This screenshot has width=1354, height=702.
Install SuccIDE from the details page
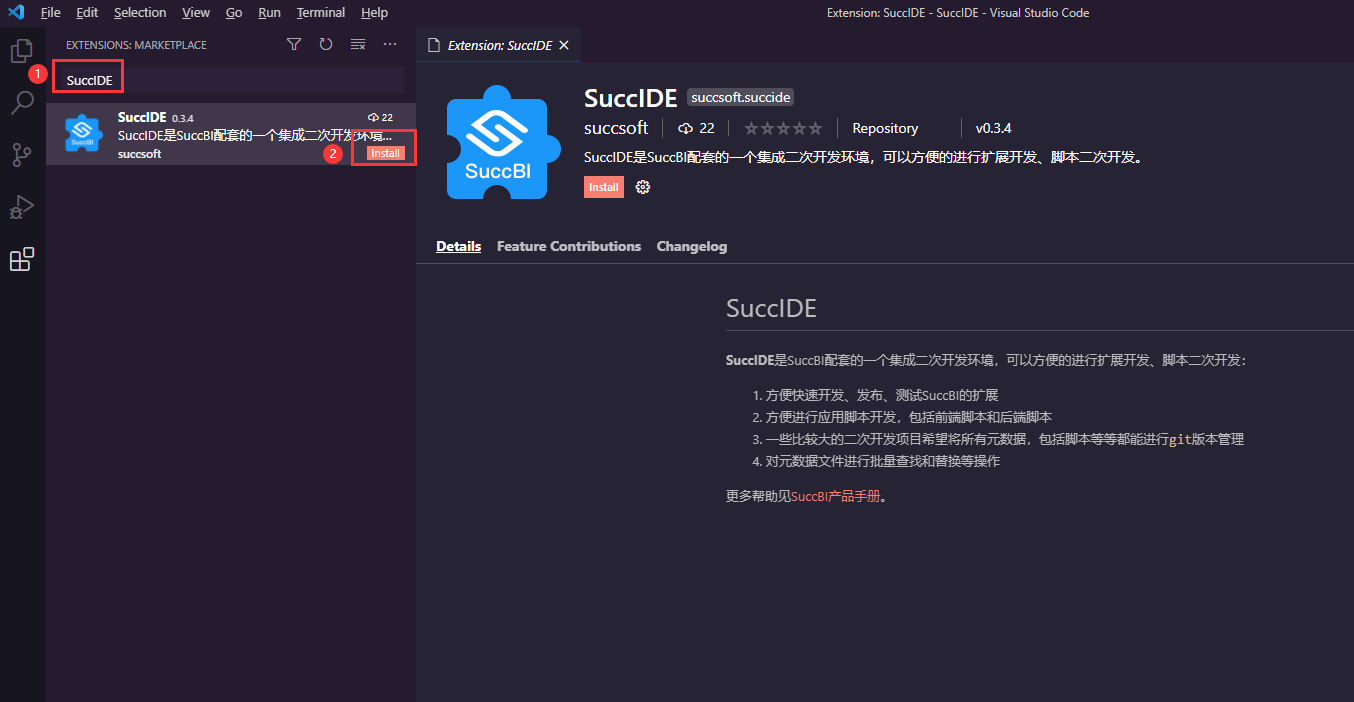[603, 187]
